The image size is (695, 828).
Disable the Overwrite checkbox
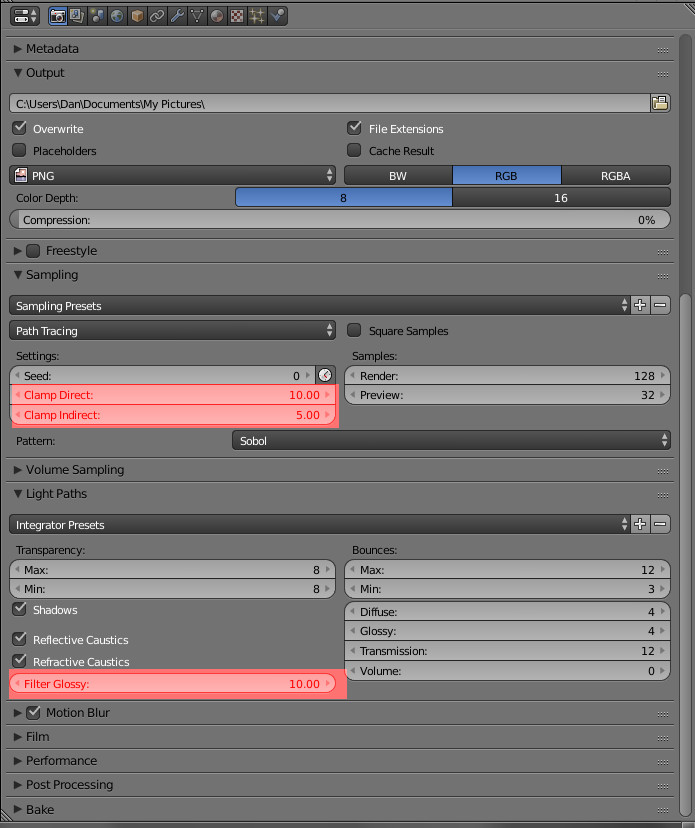(x=20, y=128)
